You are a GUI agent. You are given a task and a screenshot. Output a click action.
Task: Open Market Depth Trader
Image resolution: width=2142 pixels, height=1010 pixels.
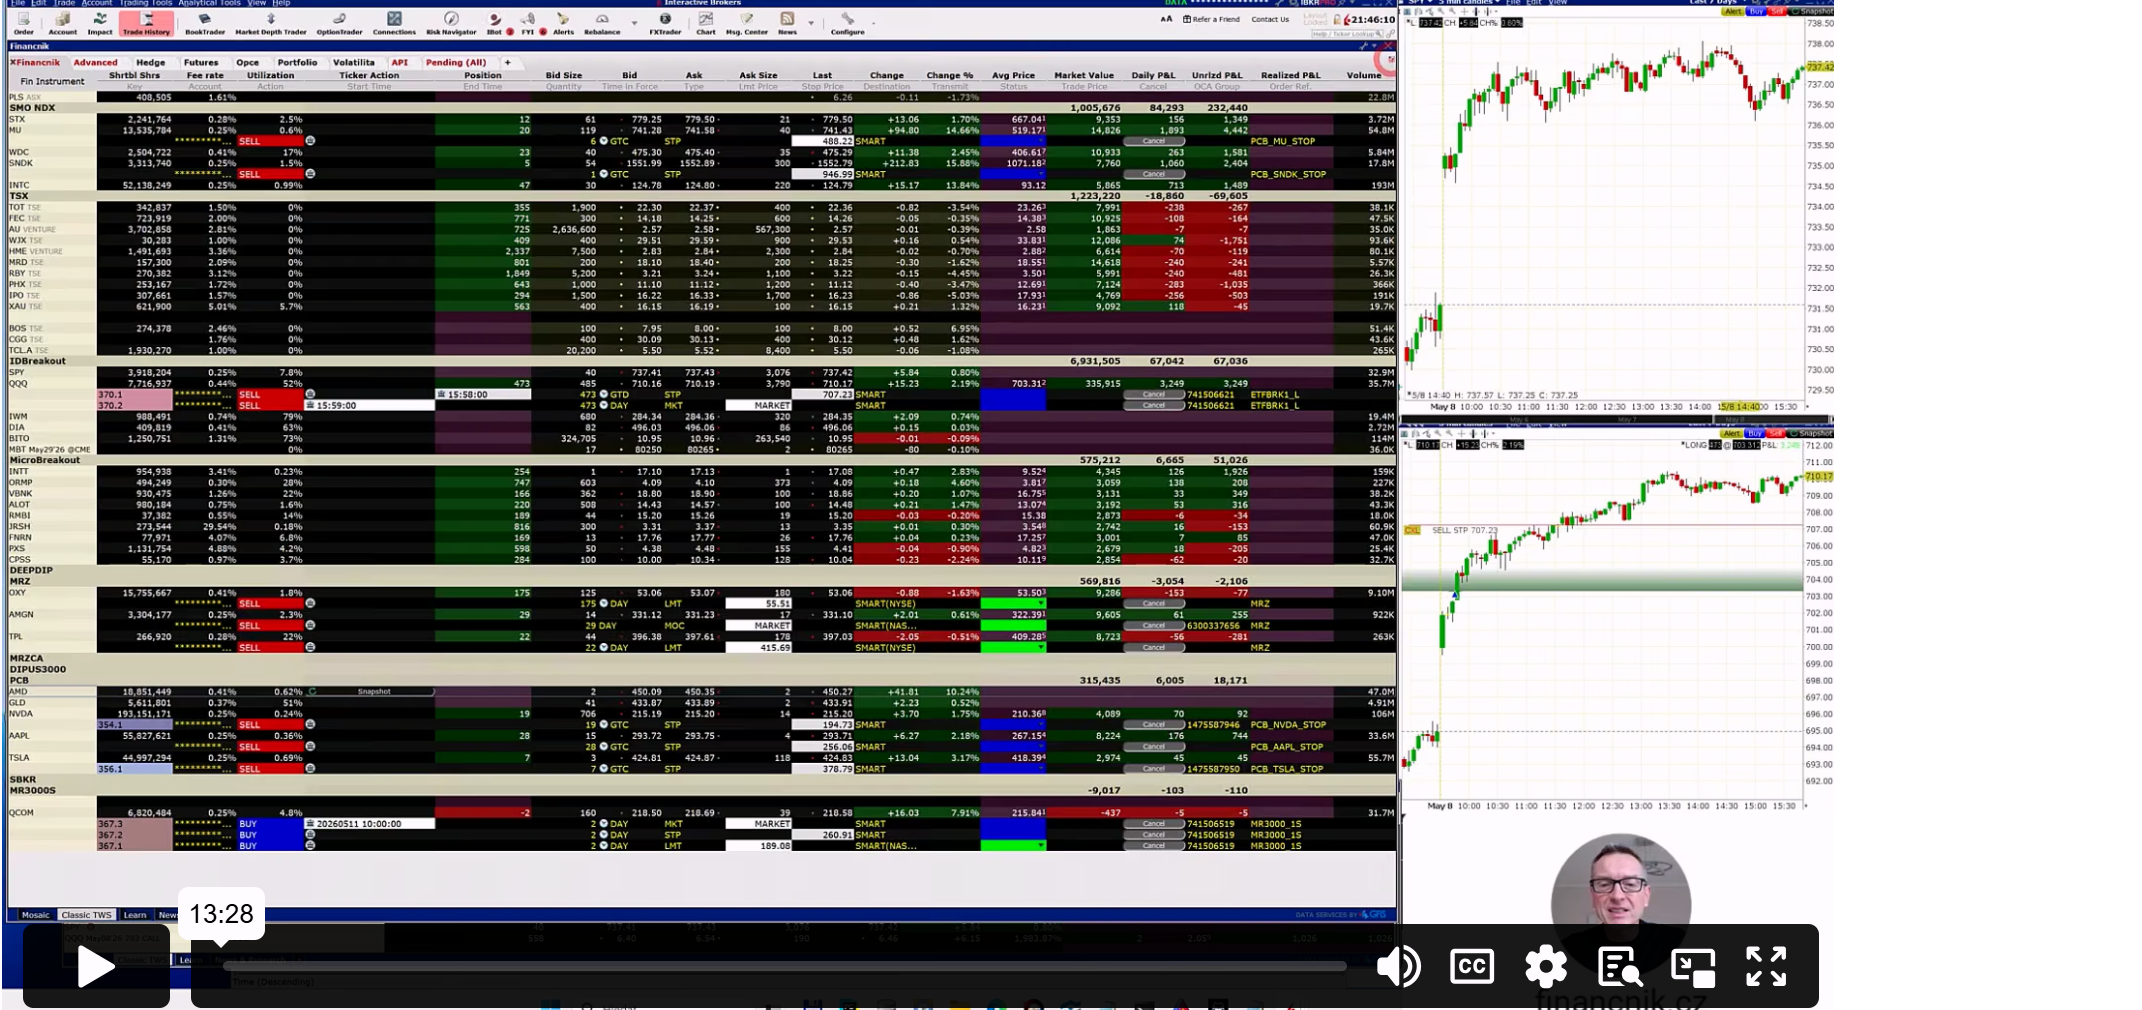pos(271,23)
